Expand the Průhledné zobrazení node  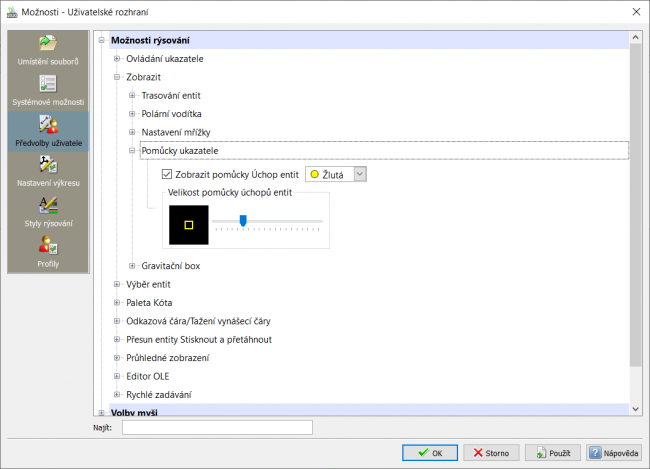(117, 358)
